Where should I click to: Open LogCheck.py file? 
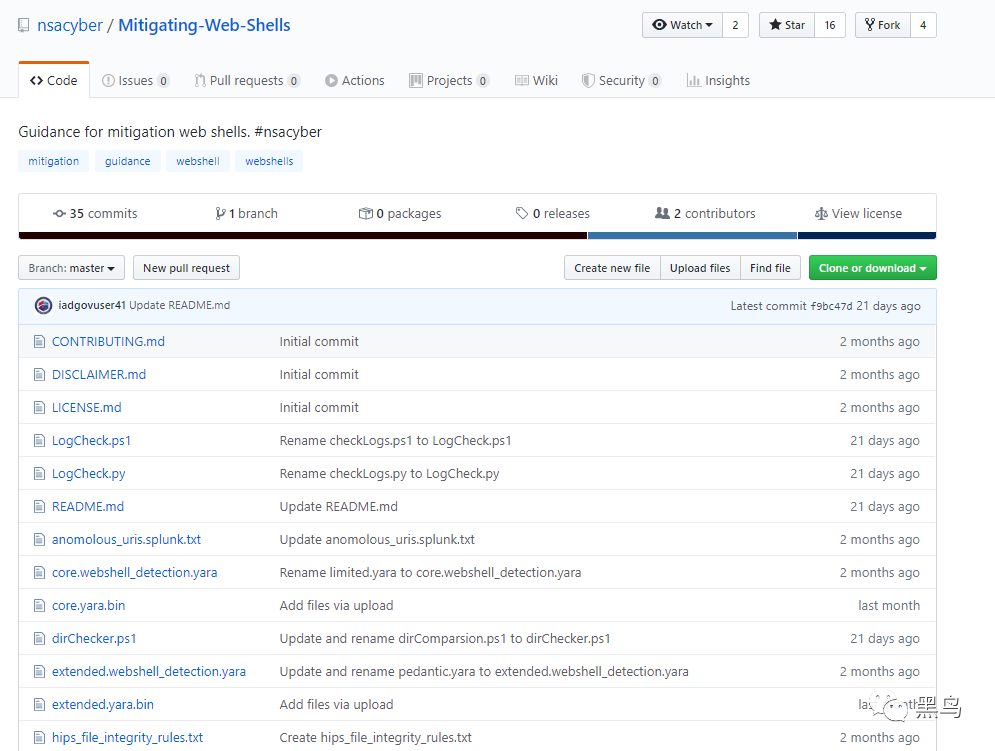[89, 474]
